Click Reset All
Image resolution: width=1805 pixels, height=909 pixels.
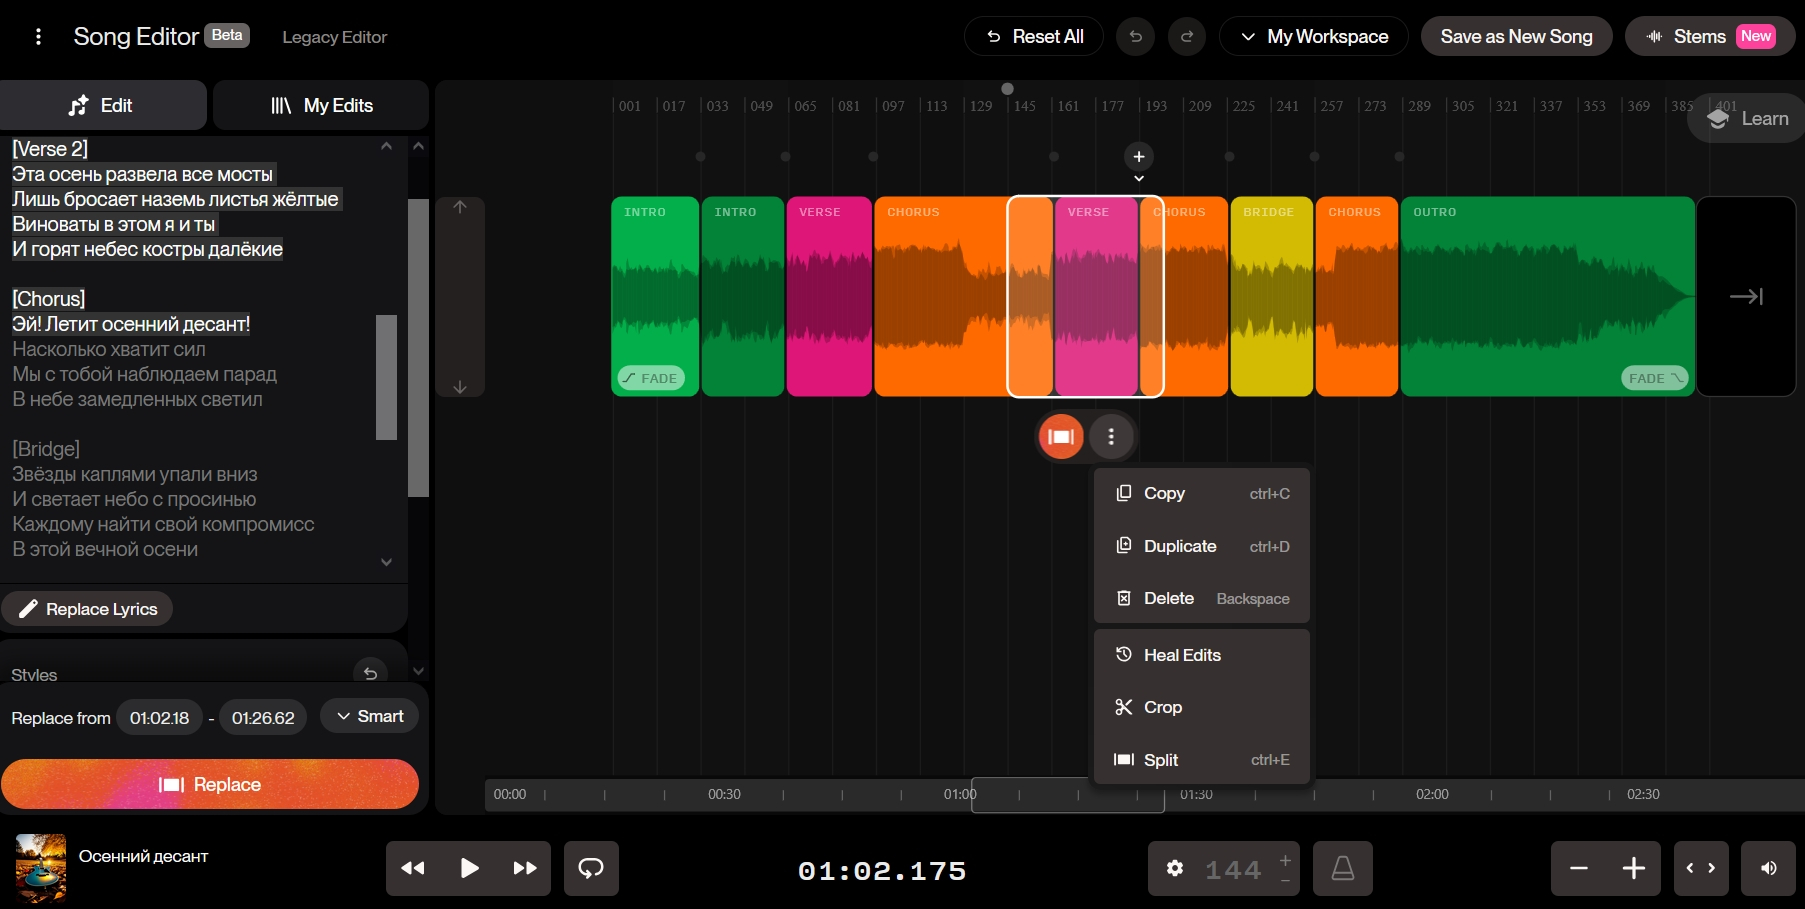pyautogui.click(x=1034, y=37)
